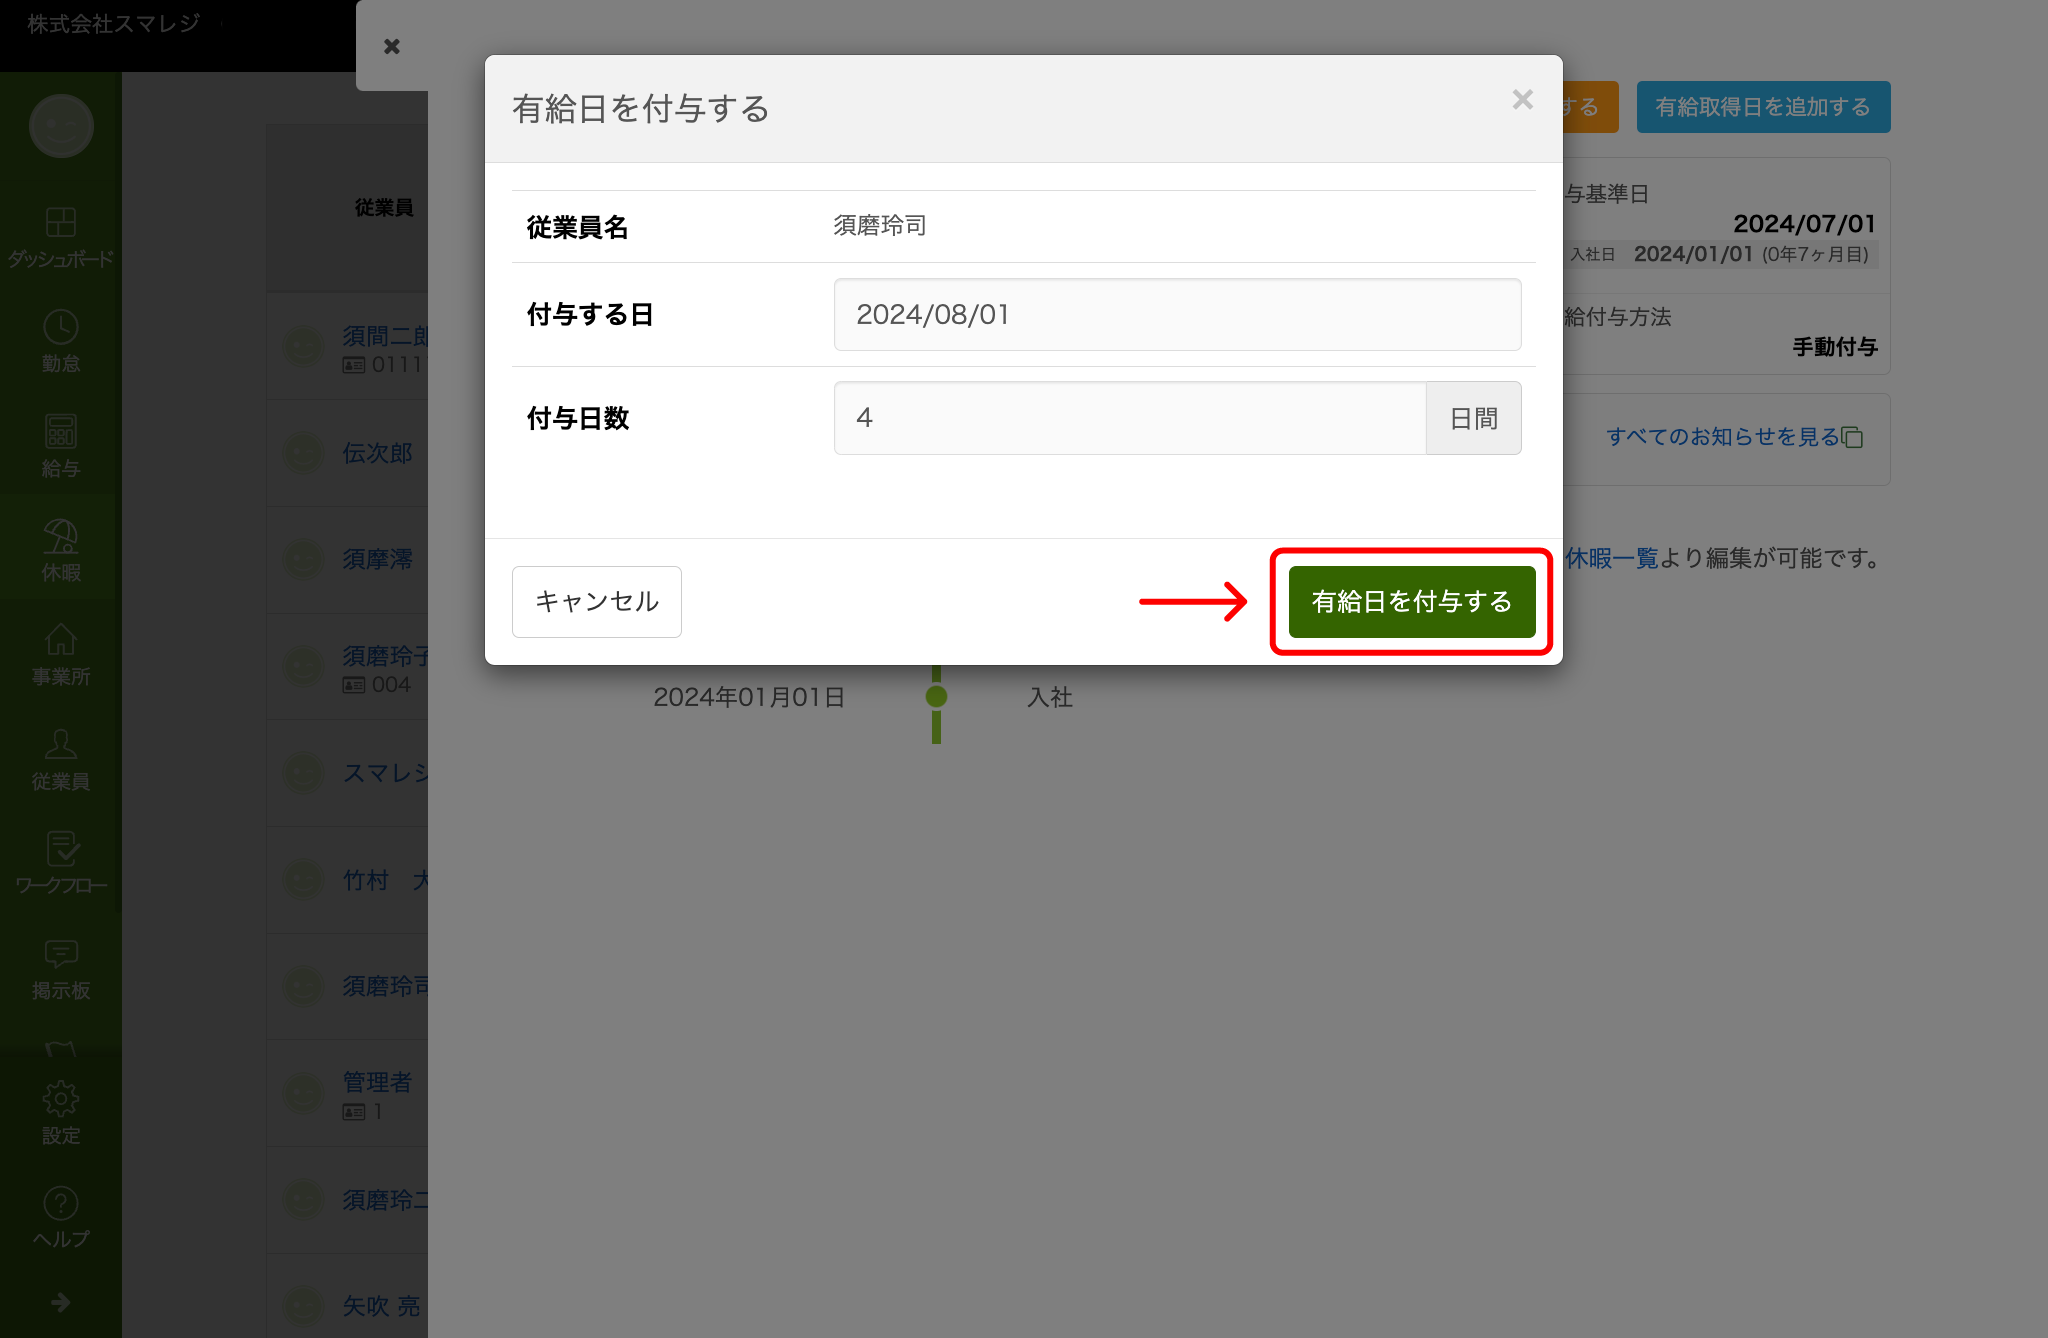Close the 有給日を付与する dialog

pos(1522,100)
